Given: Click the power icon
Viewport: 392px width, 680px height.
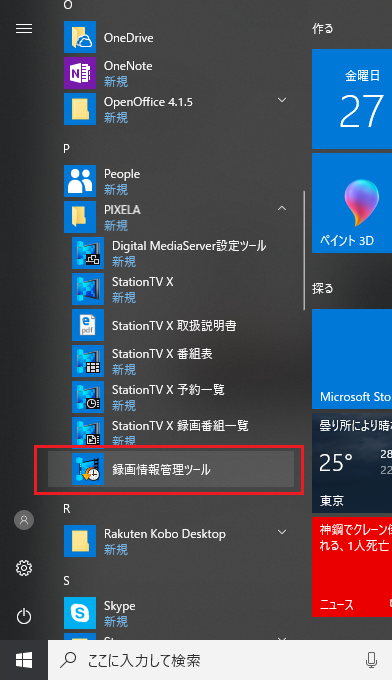Looking at the screenshot, I should (24, 616).
